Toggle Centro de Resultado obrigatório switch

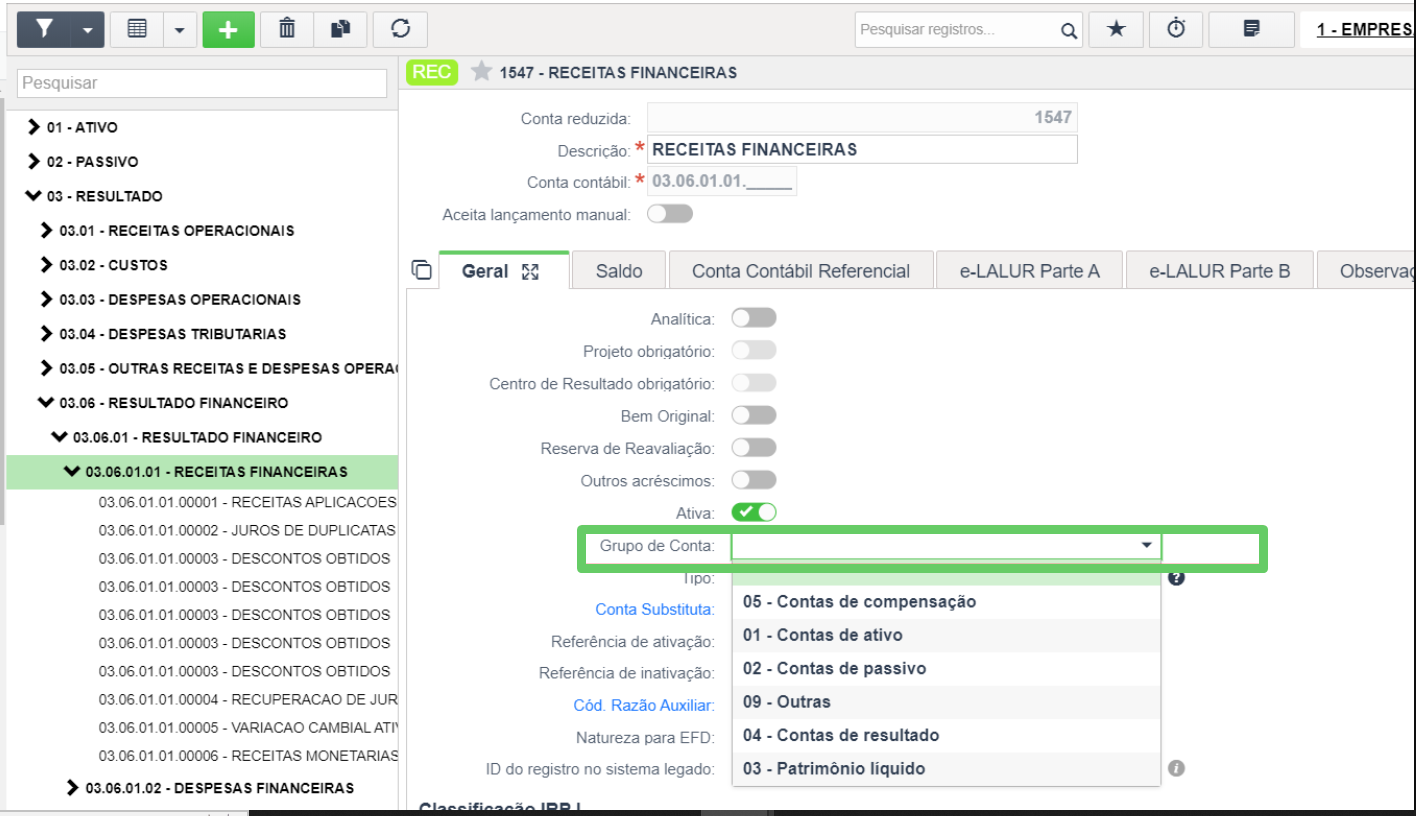tap(754, 383)
